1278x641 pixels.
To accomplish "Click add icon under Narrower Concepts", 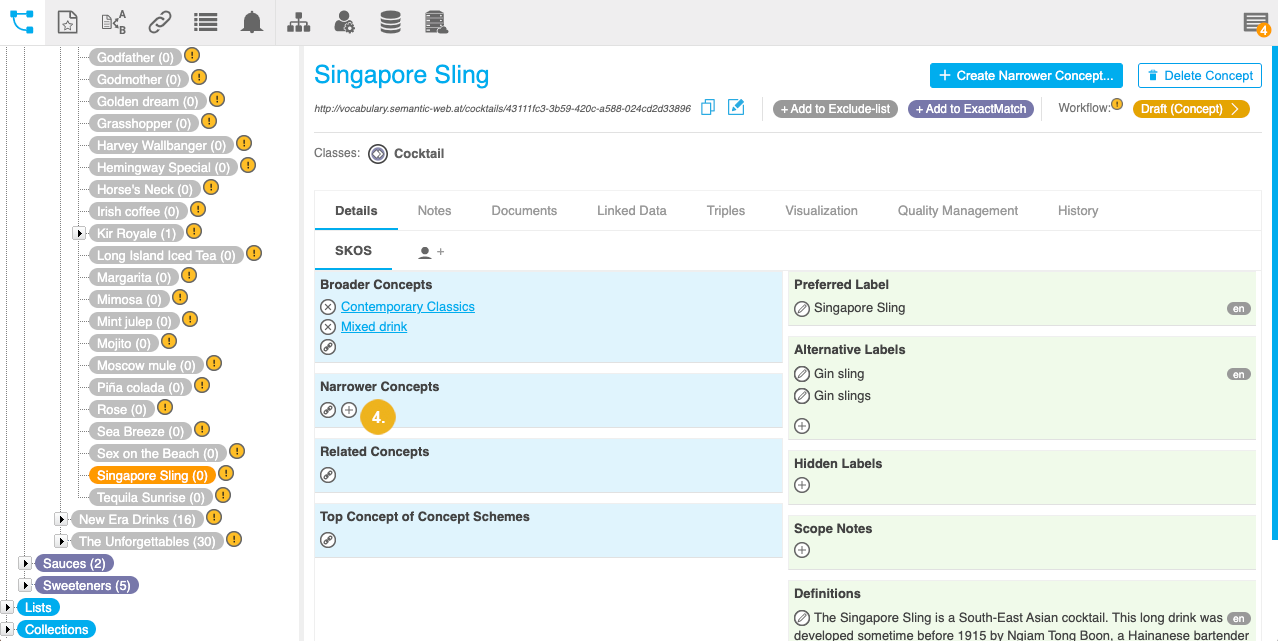I will point(349,410).
